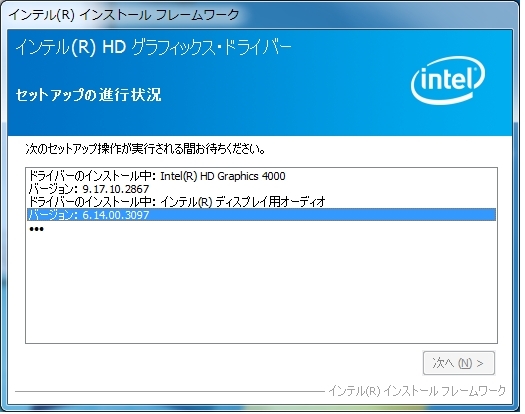
Task: Click the version number 6.14.00.3097
Action: coord(116,215)
